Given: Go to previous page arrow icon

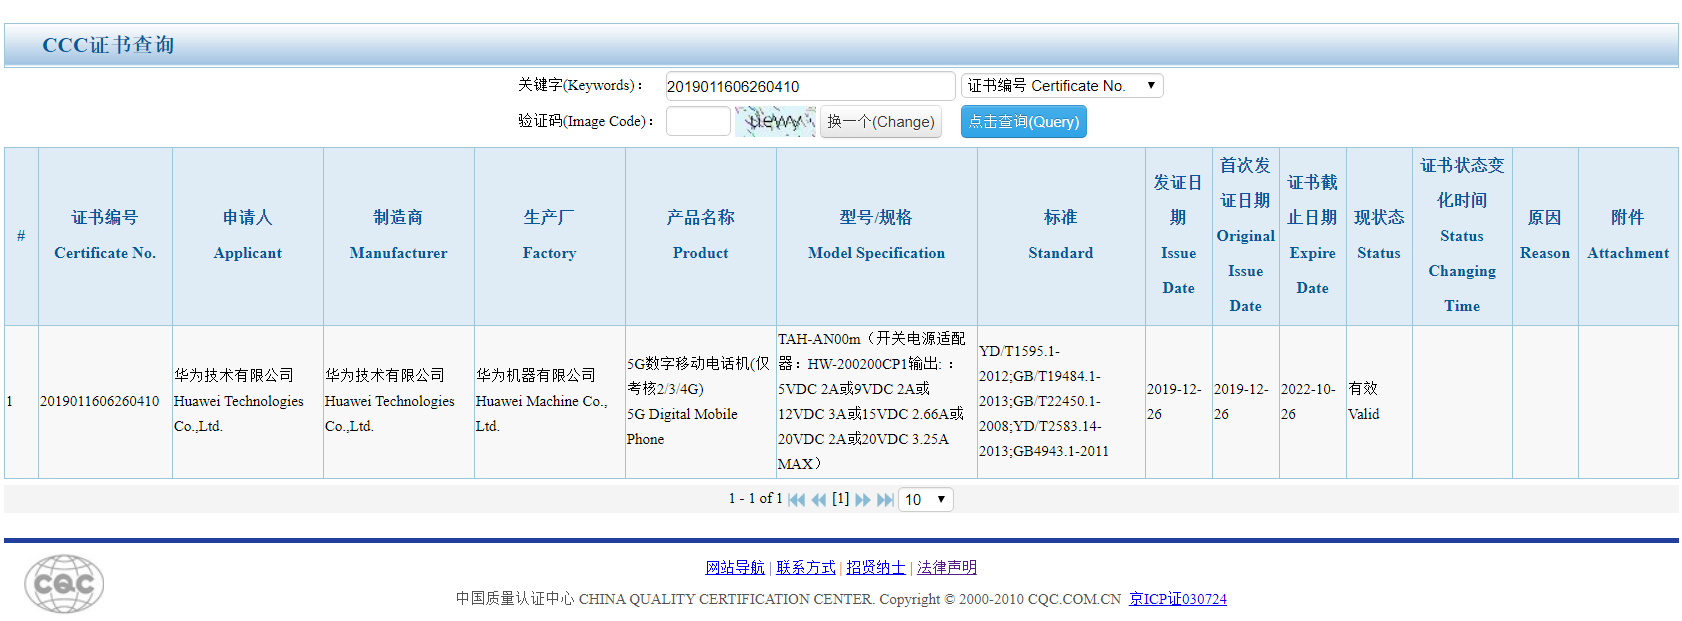Looking at the screenshot, I should point(819,500).
